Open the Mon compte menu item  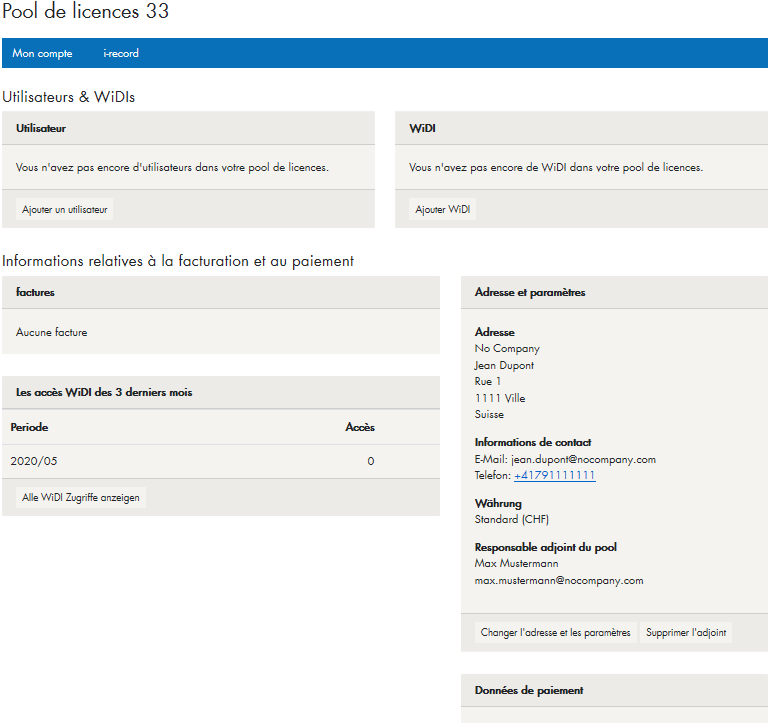click(x=42, y=54)
